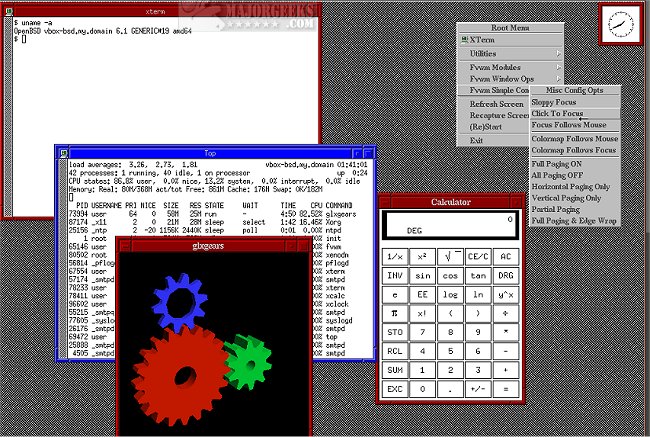This screenshot has height=437, width=650.
Task: Click the XTerm icon in Root Menu
Action: (x=465, y=38)
